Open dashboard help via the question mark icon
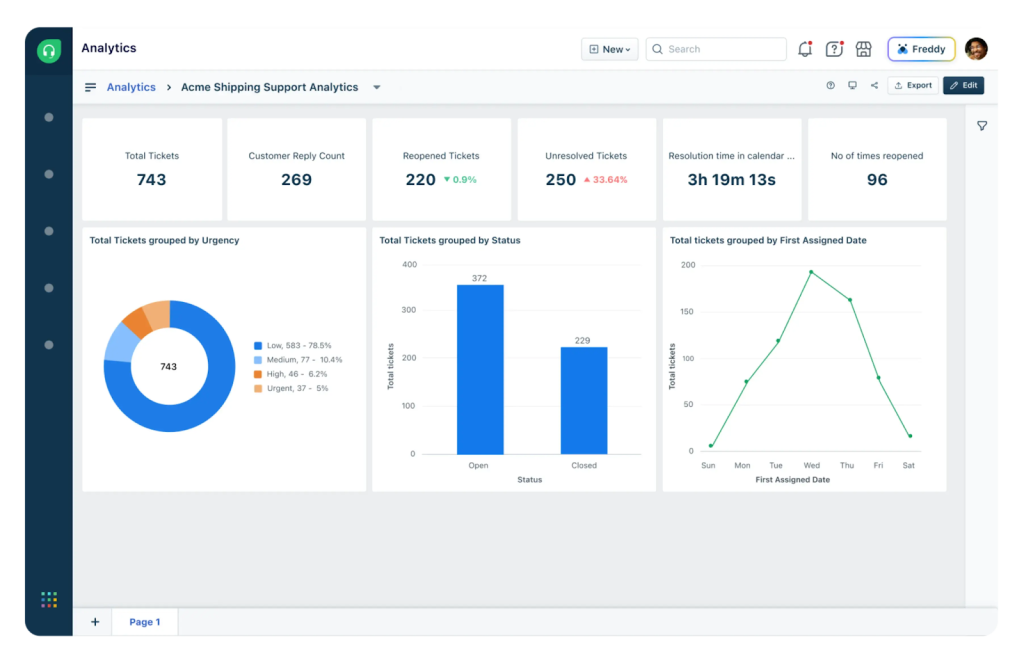The image size is (1024, 663). pyautogui.click(x=830, y=85)
